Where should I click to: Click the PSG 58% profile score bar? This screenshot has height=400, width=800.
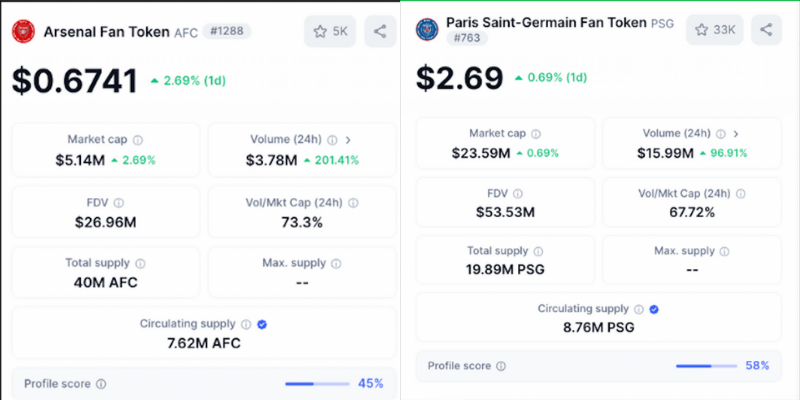click(x=706, y=366)
